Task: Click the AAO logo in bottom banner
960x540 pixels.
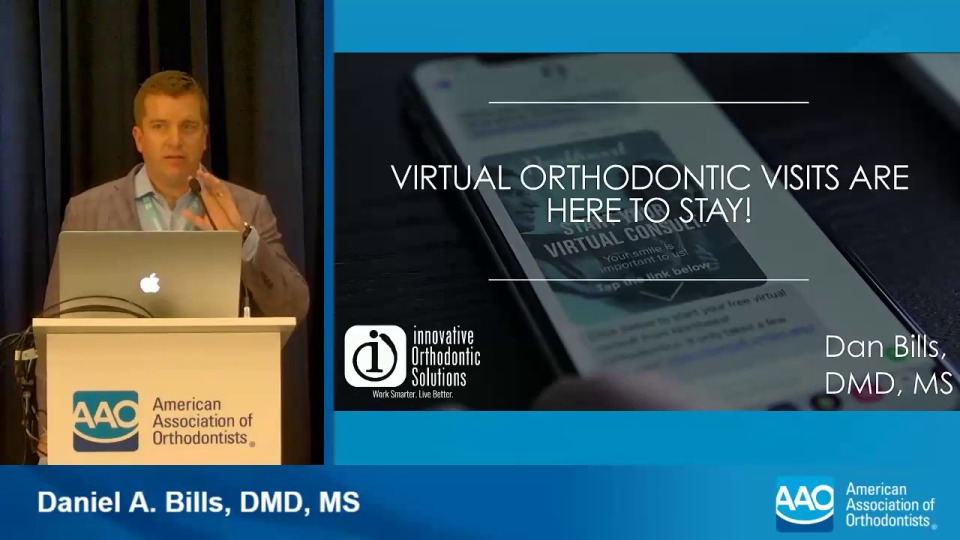Action: tap(804, 504)
